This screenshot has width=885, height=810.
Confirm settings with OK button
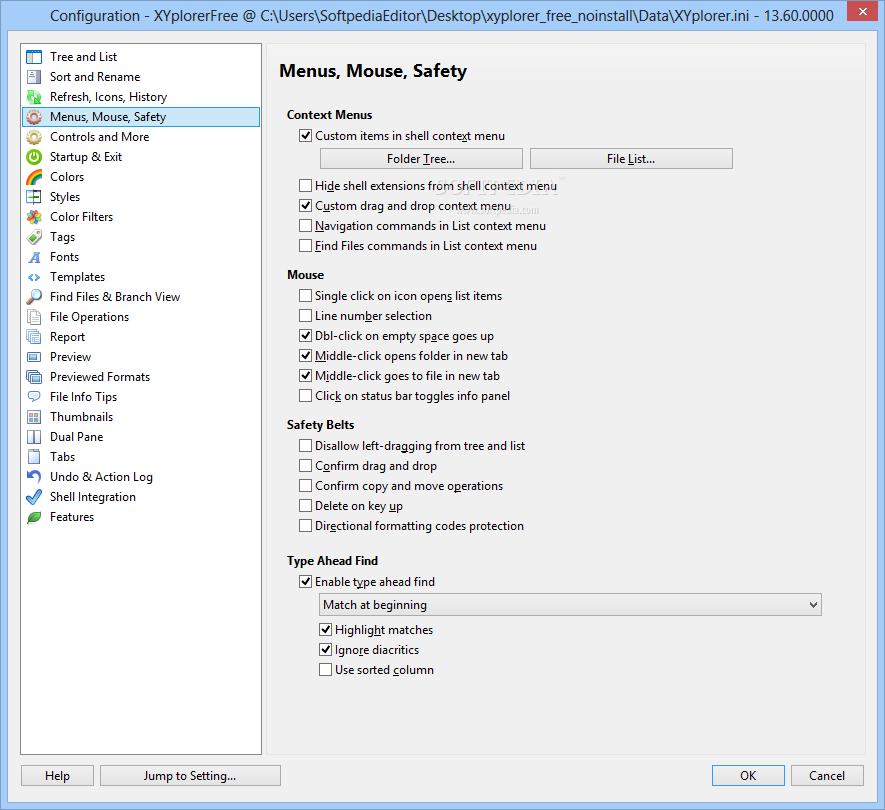click(748, 776)
